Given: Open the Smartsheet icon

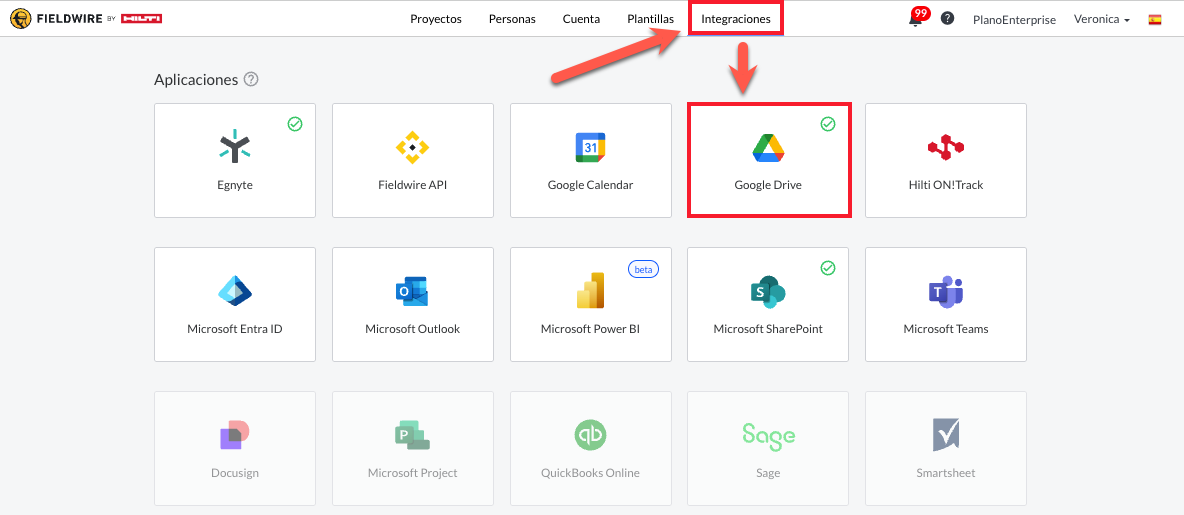Looking at the screenshot, I should tap(946, 435).
